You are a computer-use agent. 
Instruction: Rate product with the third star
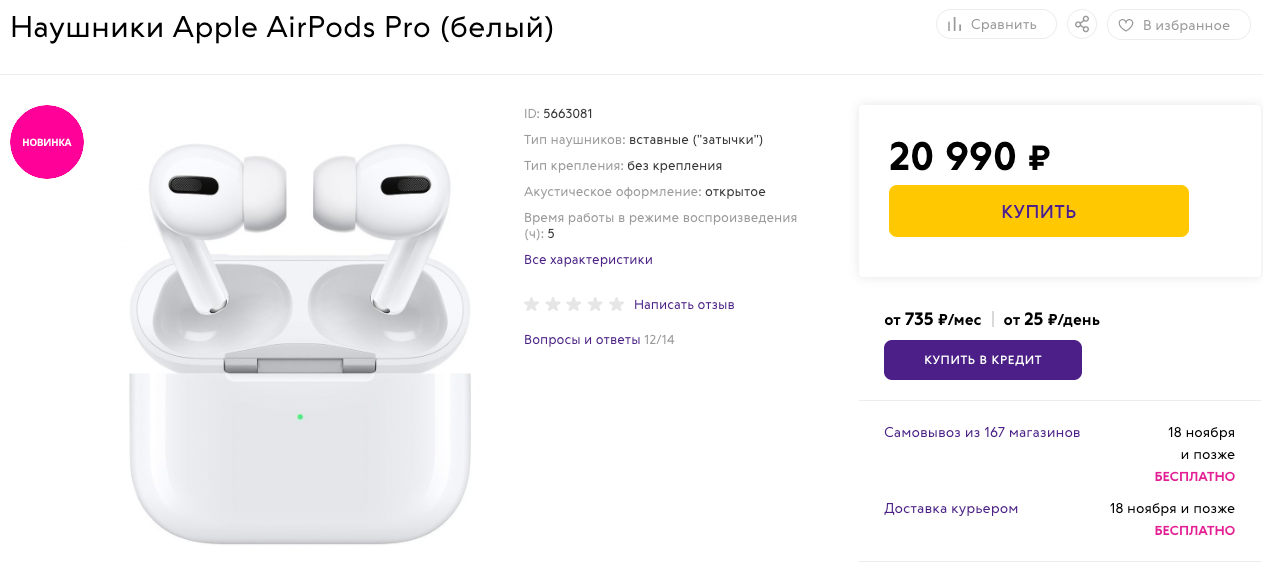[574, 304]
